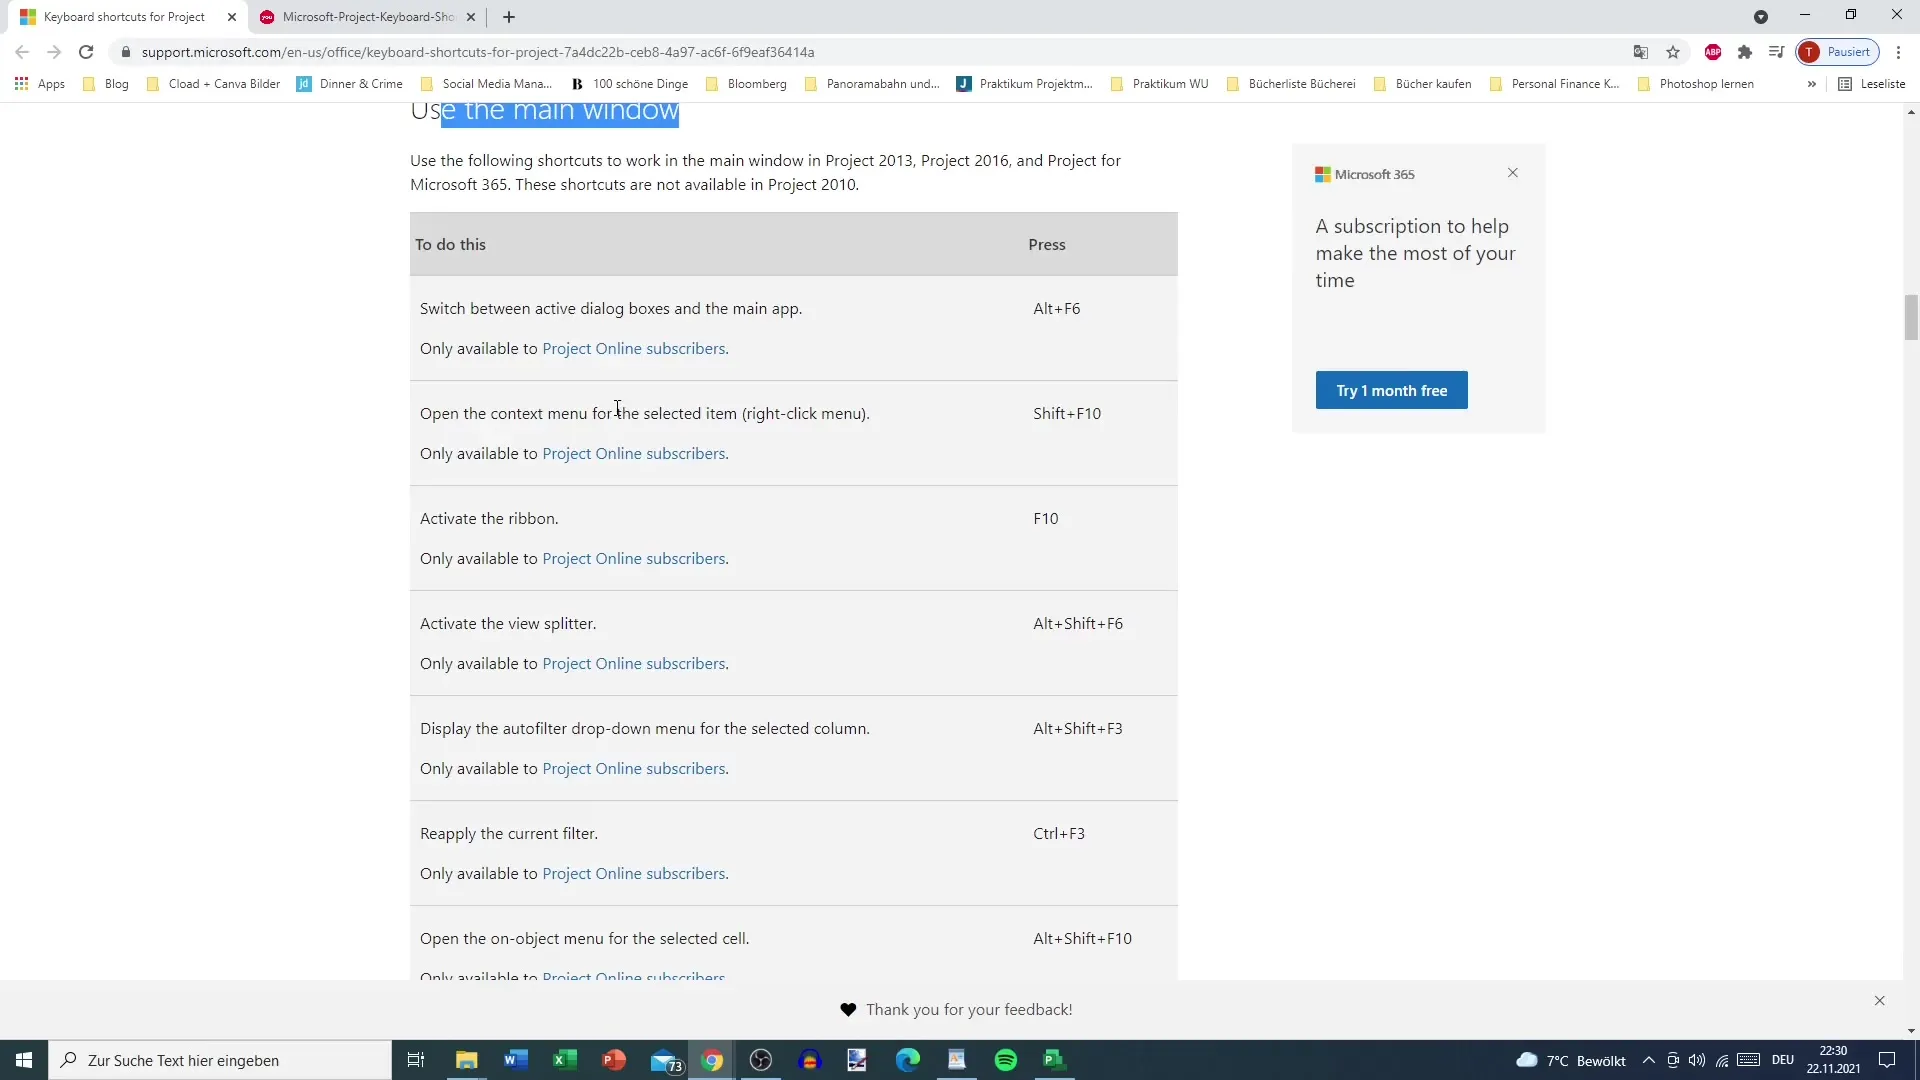The width and height of the screenshot is (1920, 1080).
Task: Click the 'Project Online subscribers' link in row 1
Action: [x=634, y=347]
